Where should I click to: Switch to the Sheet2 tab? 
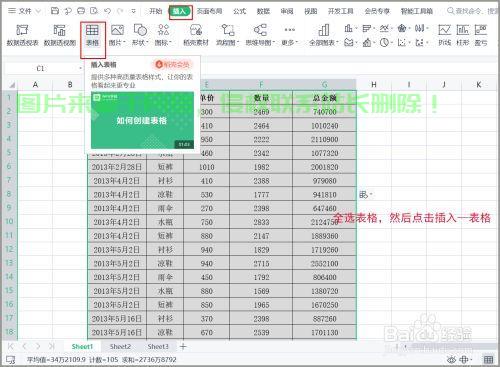(x=120, y=347)
